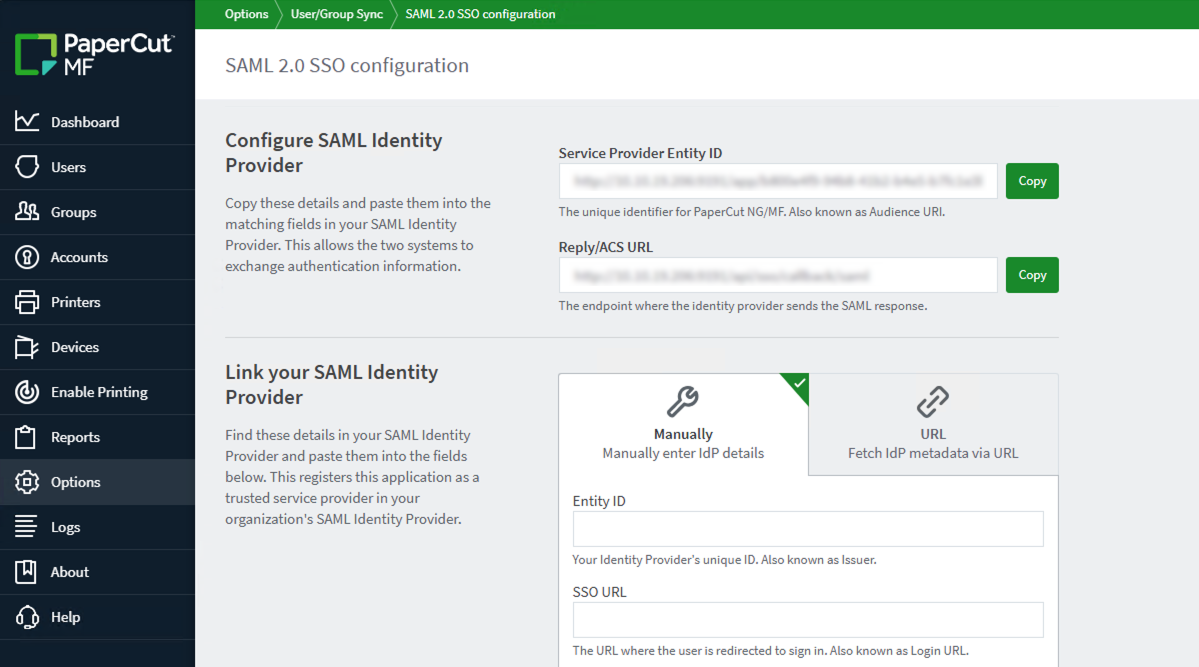Image resolution: width=1199 pixels, height=667 pixels.
Task: Click the Users sidebar icon
Action: 27,167
